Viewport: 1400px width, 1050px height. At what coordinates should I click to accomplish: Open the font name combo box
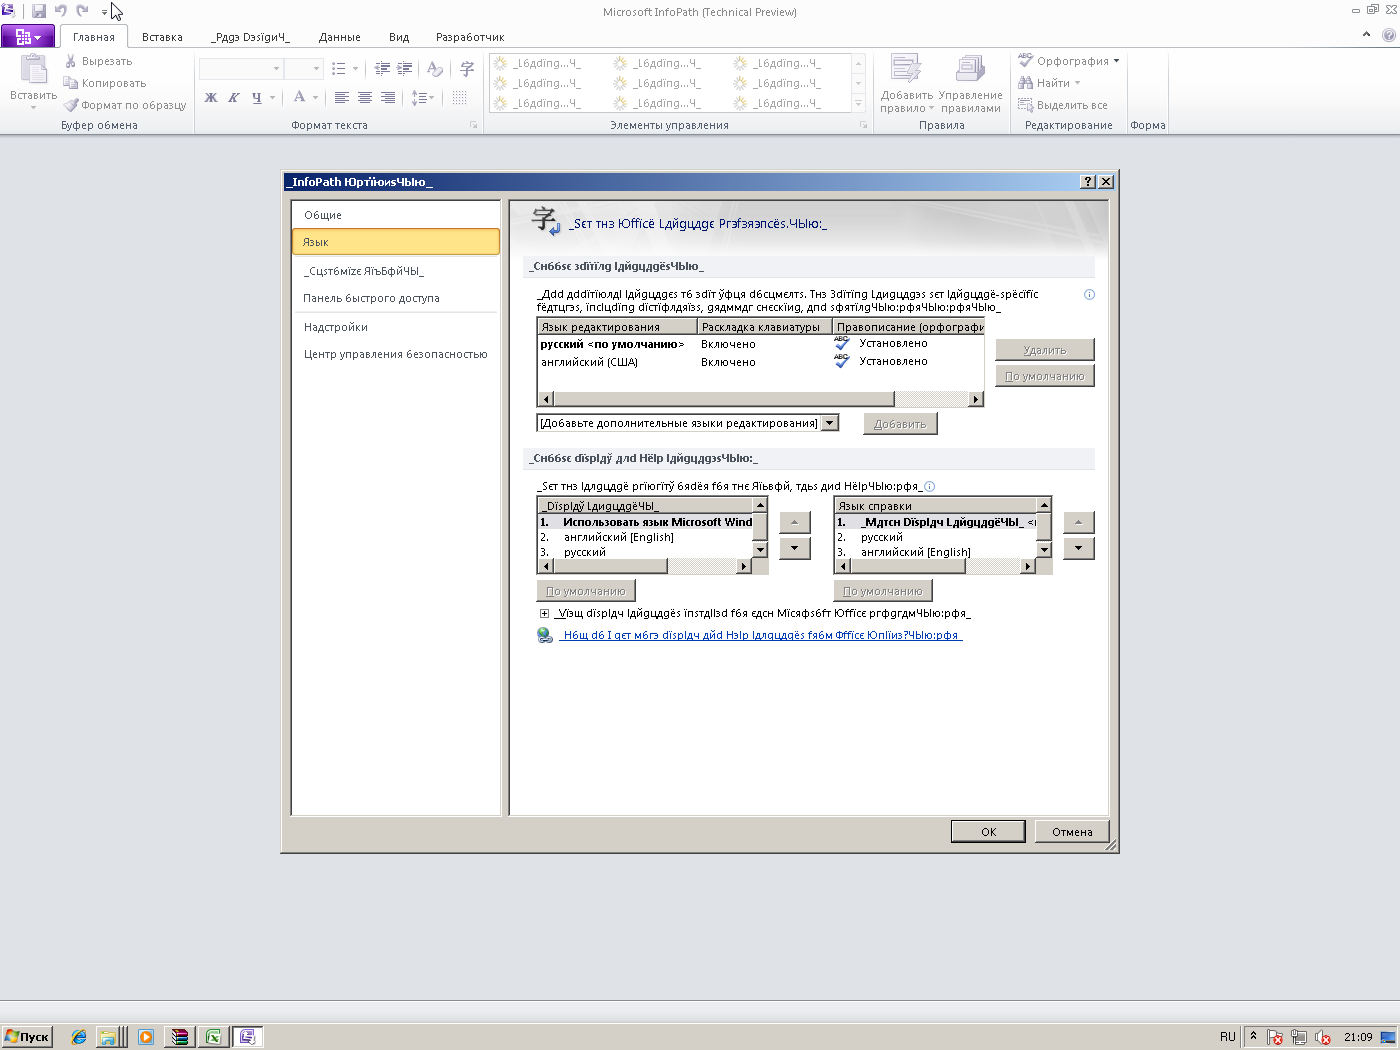(241, 69)
